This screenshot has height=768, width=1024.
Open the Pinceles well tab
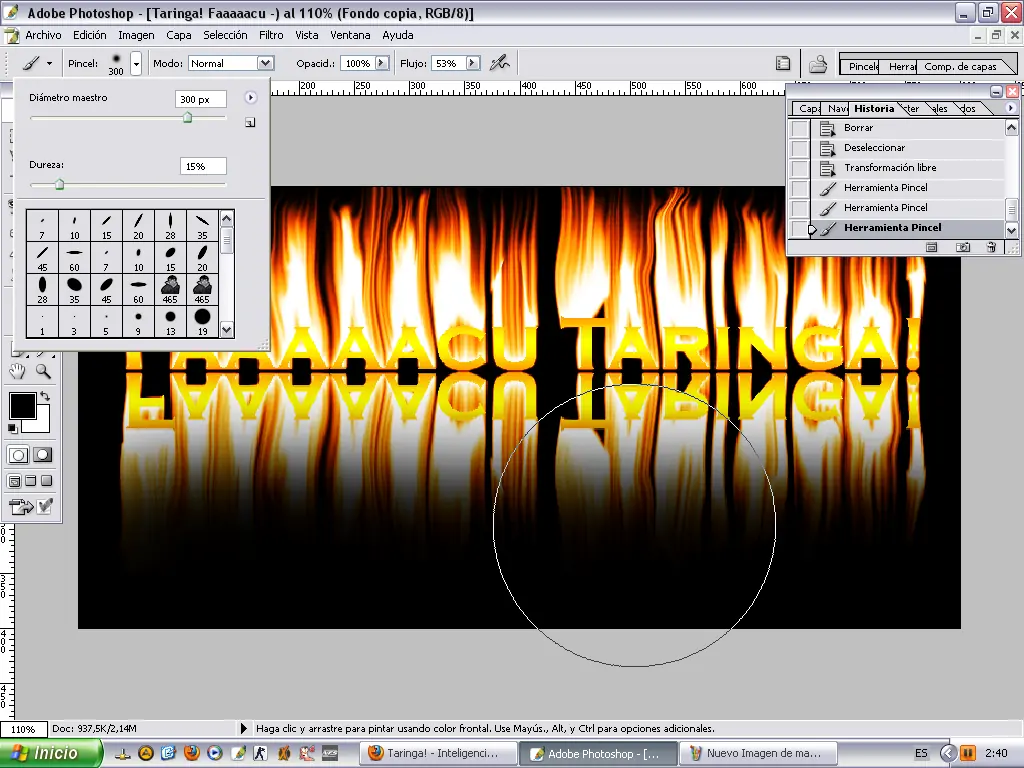tap(862, 67)
